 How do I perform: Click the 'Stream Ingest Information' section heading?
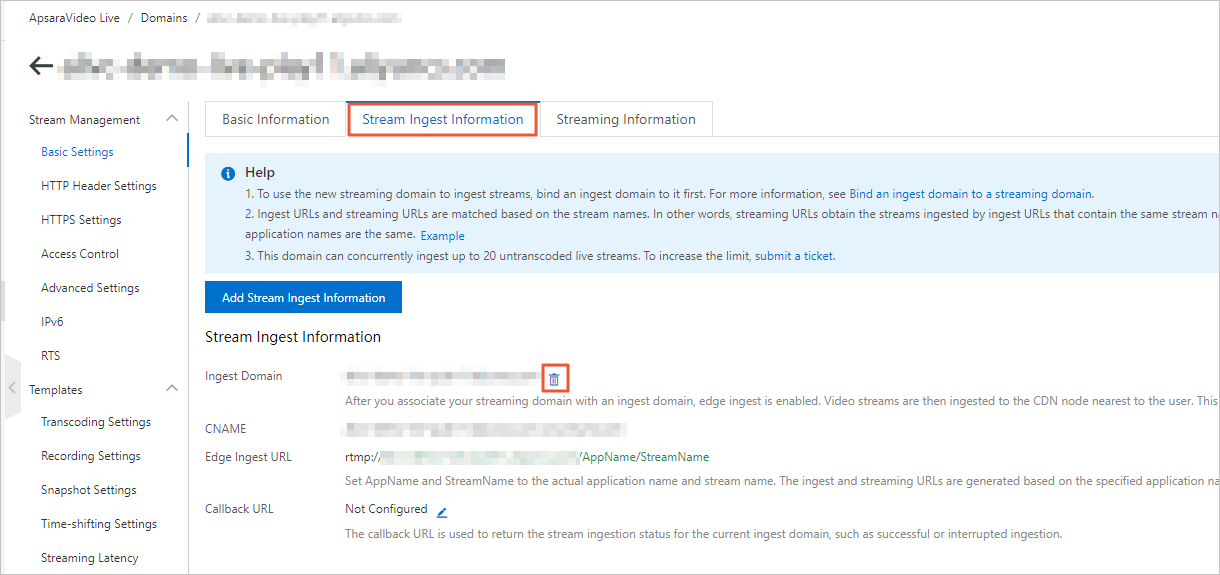click(x=293, y=337)
